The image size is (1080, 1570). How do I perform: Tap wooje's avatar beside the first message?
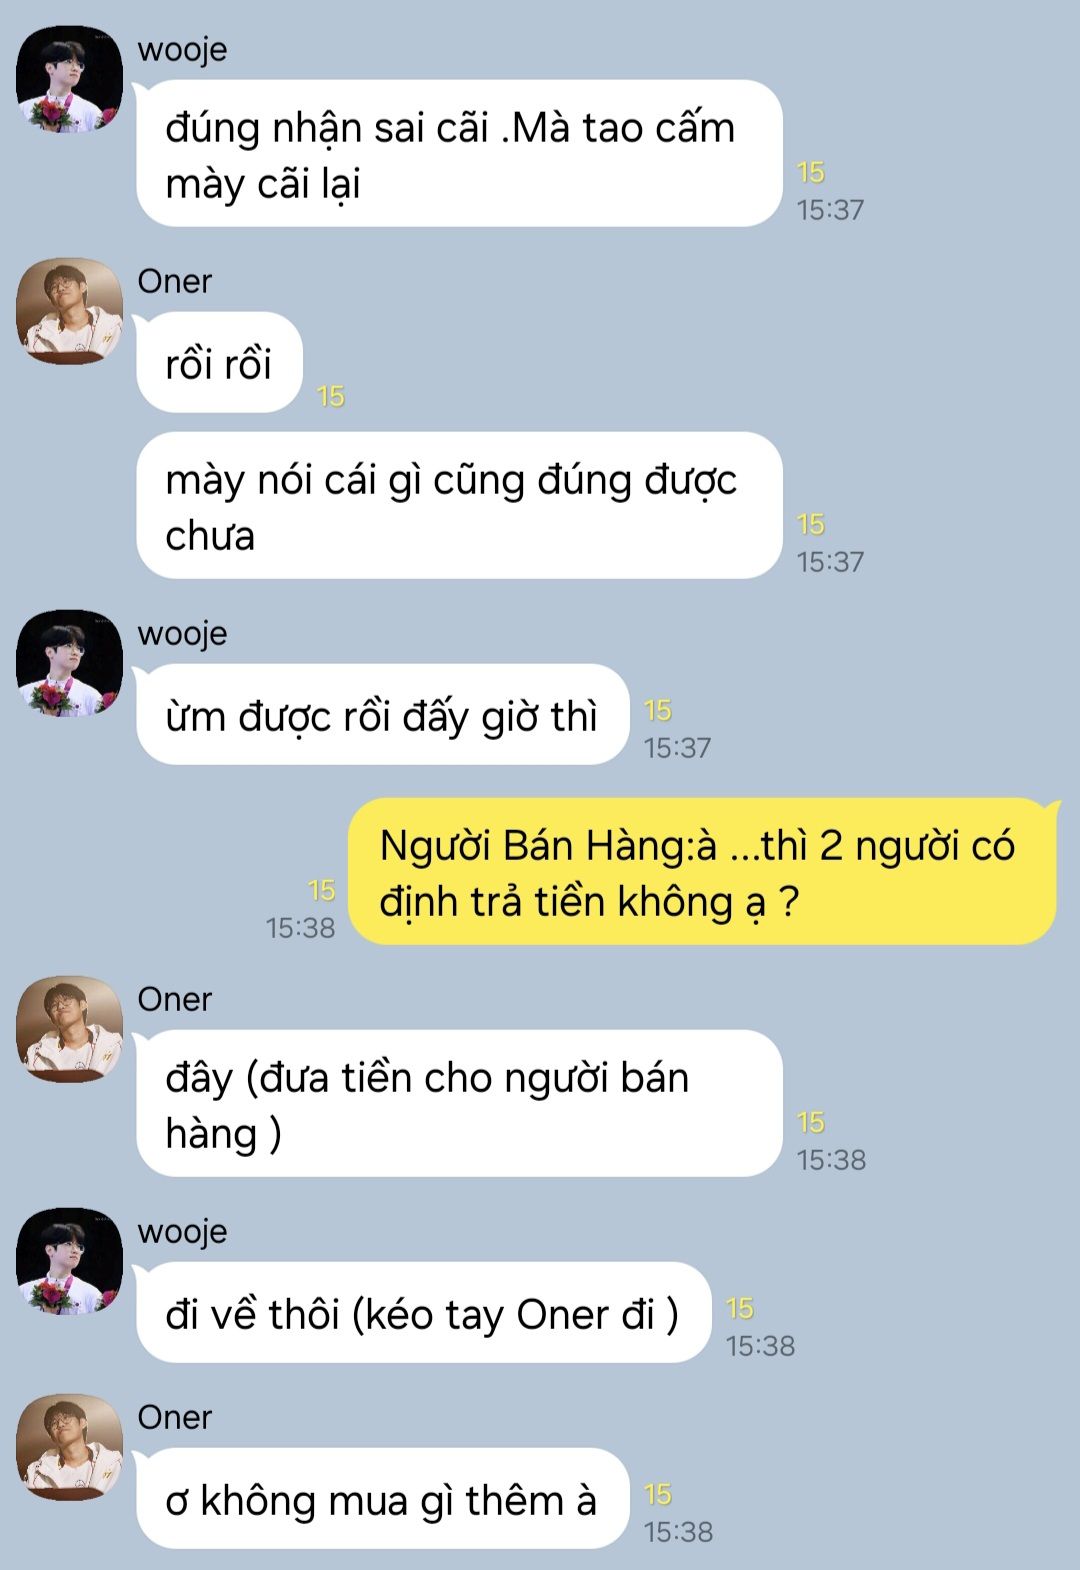coord(69,79)
